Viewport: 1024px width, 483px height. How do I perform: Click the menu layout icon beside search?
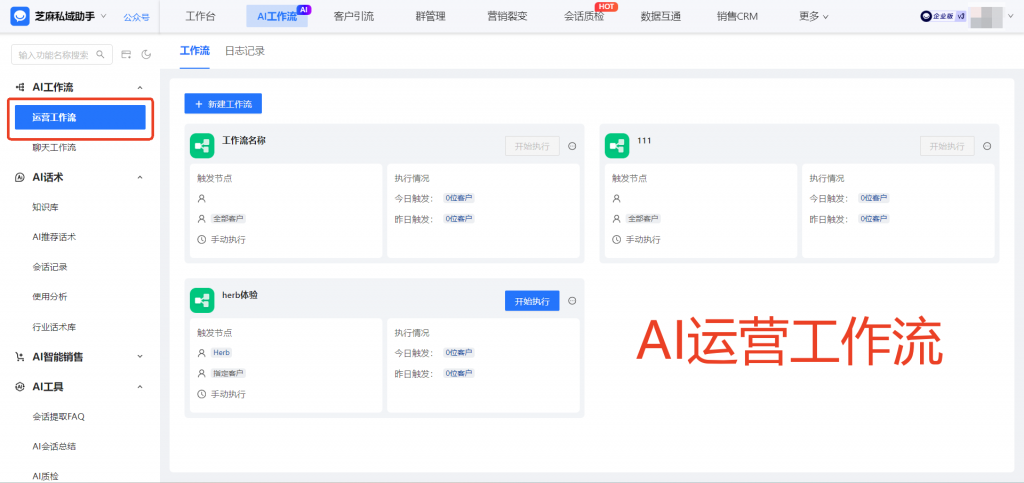126,54
